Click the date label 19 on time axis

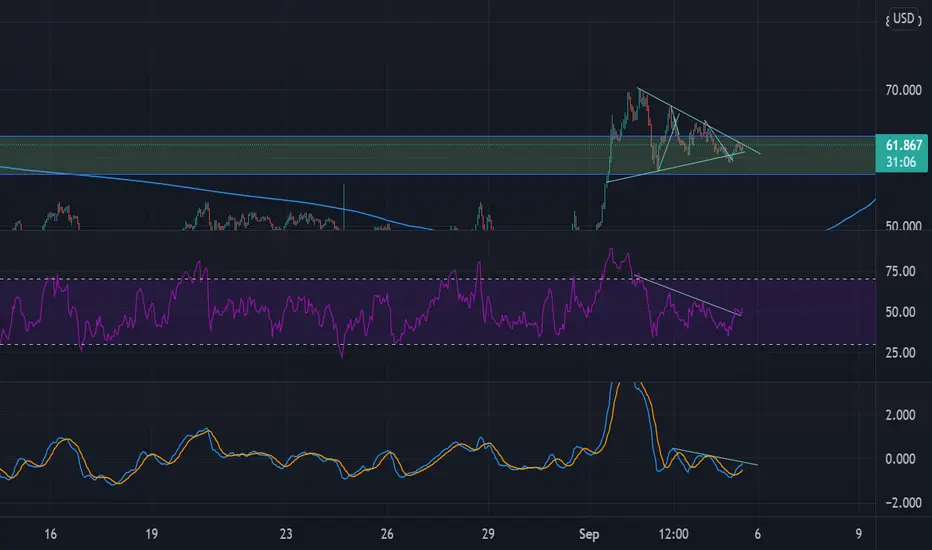point(152,534)
